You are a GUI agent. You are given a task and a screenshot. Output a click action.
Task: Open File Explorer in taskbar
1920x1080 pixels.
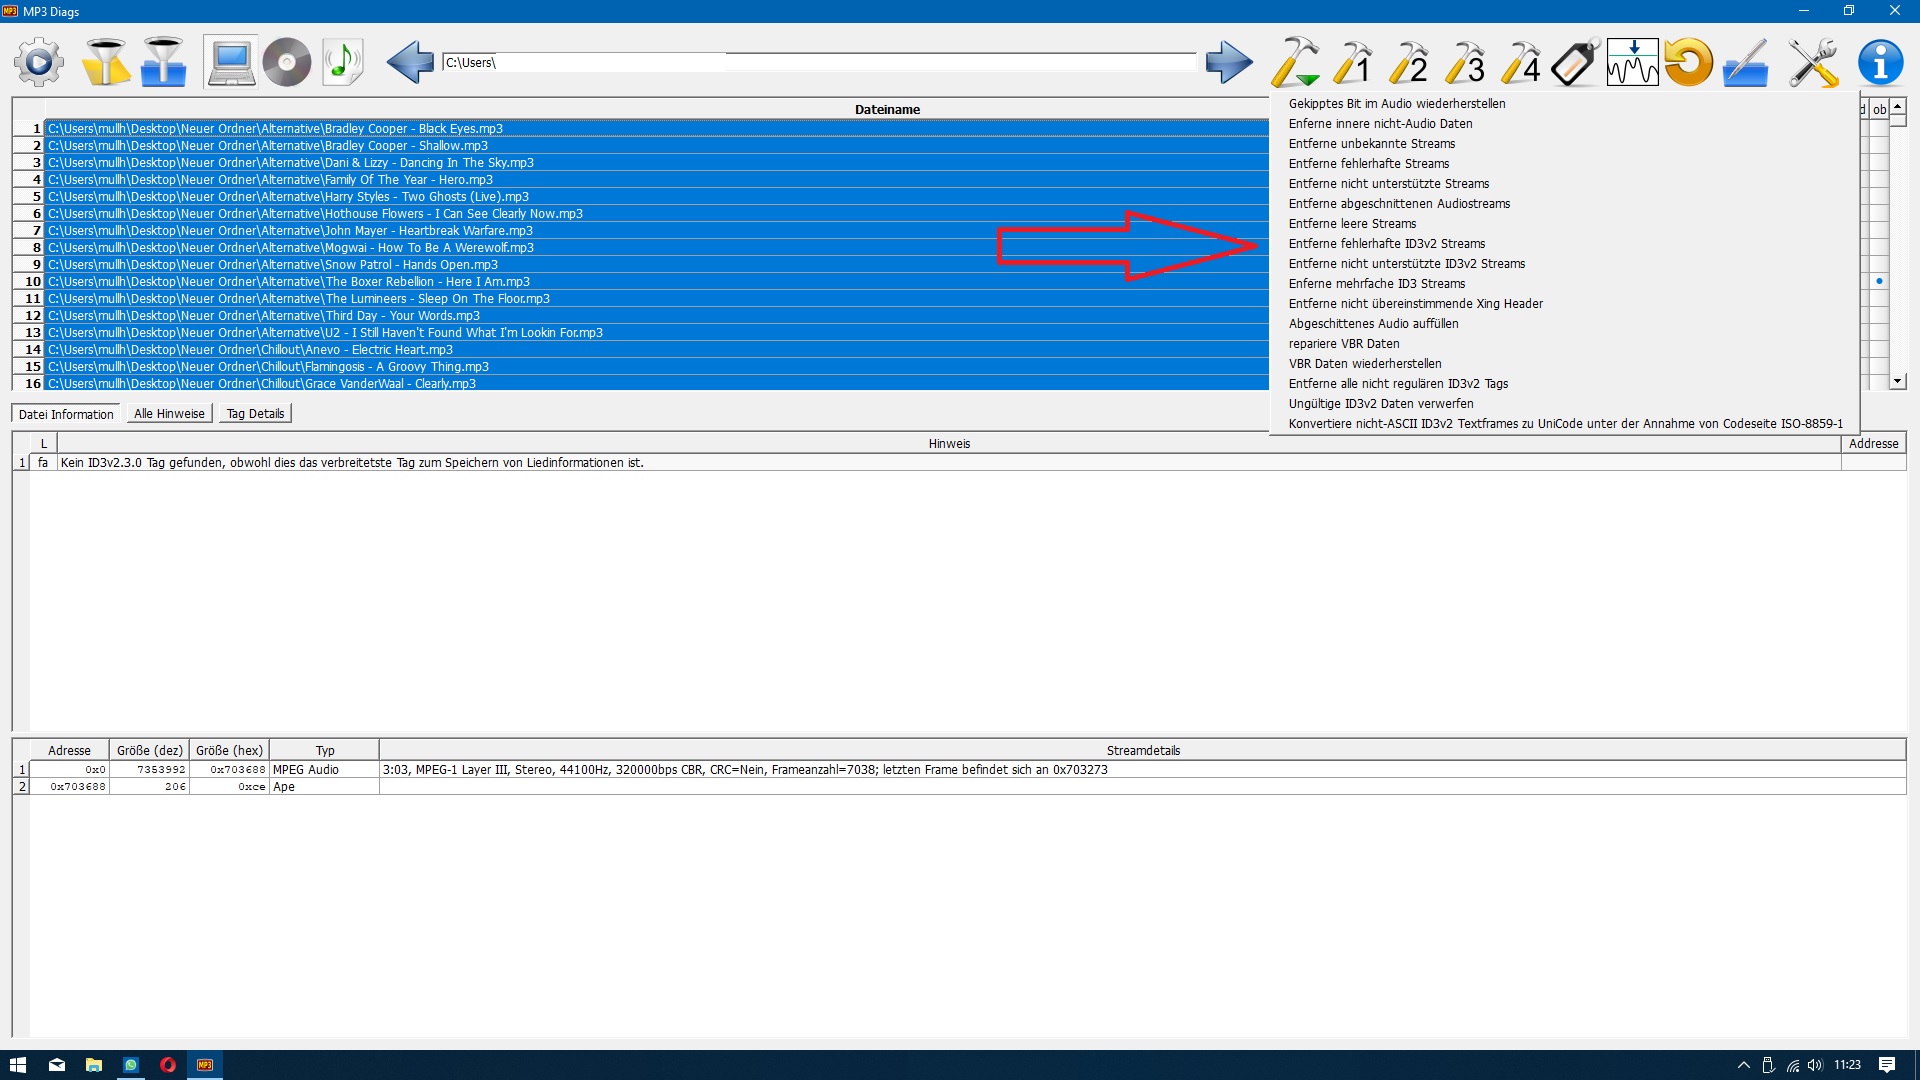[93, 1065]
